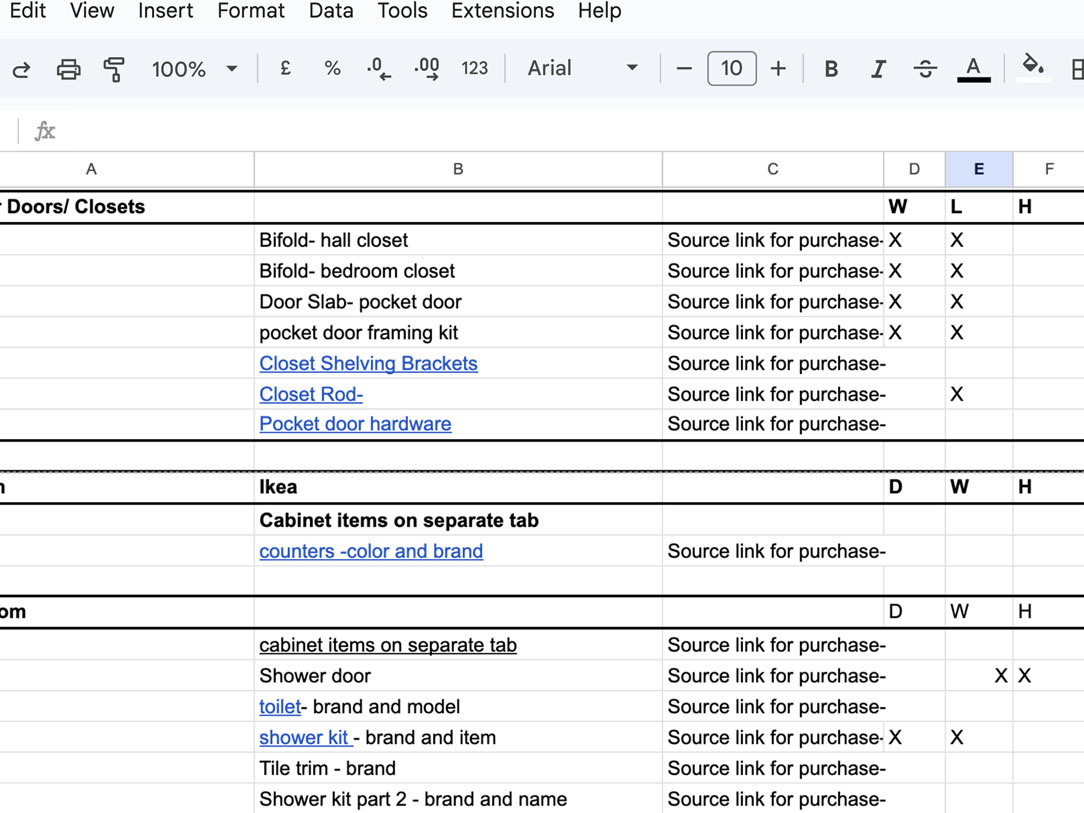Select the Bifold- bedroom closet cell
This screenshot has height=813, width=1084.
pos(458,271)
